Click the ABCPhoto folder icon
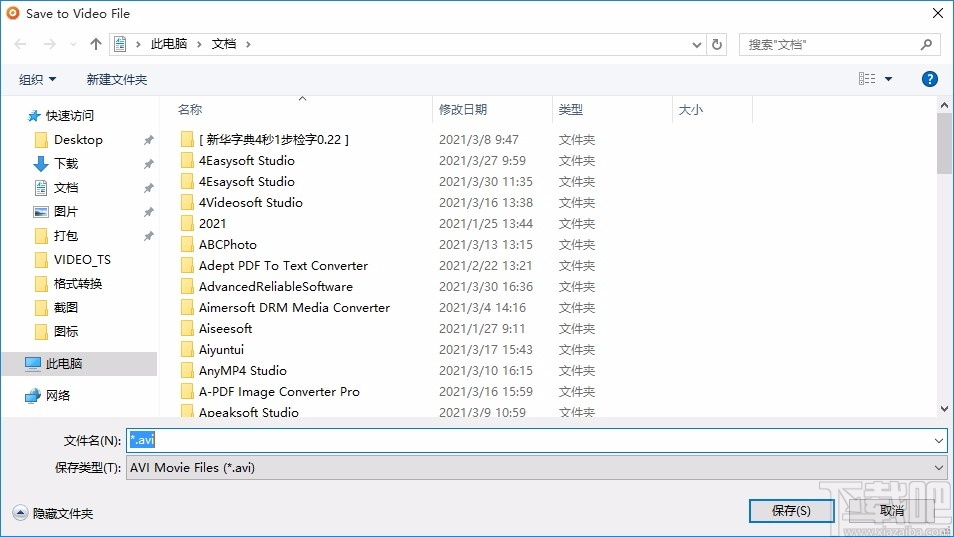The width and height of the screenshot is (954, 537). [x=187, y=245]
